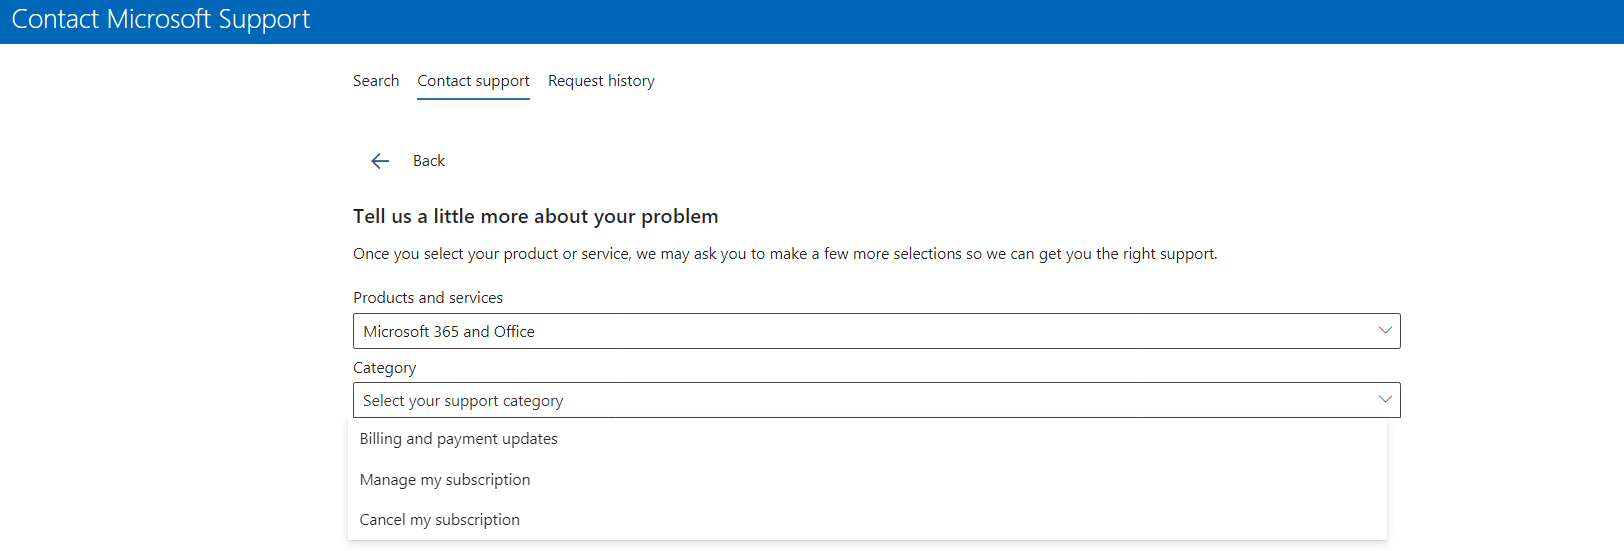Image resolution: width=1624 pixels, height=551 pixels.
Task: Open Products and services dropdown
Action: [876, 331]
